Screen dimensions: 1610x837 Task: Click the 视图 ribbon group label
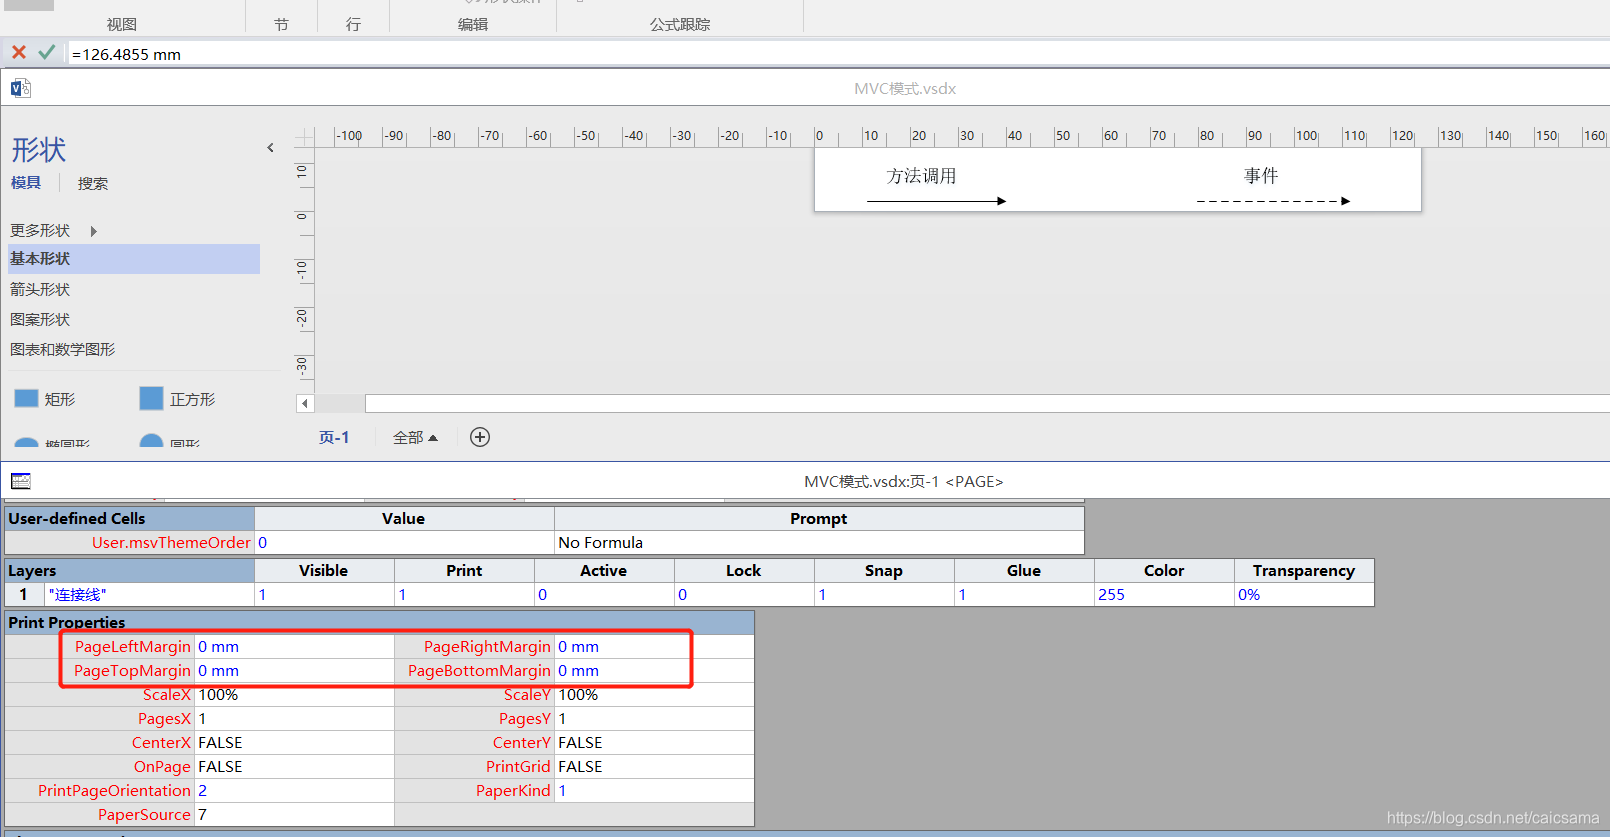click(122, 24)
